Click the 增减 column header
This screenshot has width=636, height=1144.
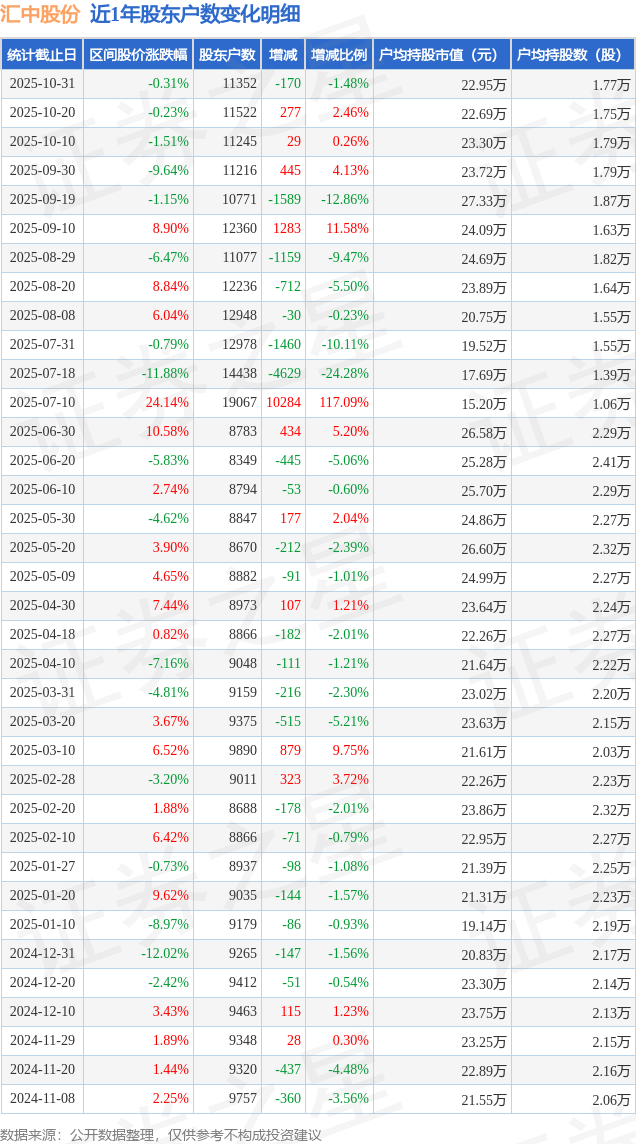coord(284,55)
